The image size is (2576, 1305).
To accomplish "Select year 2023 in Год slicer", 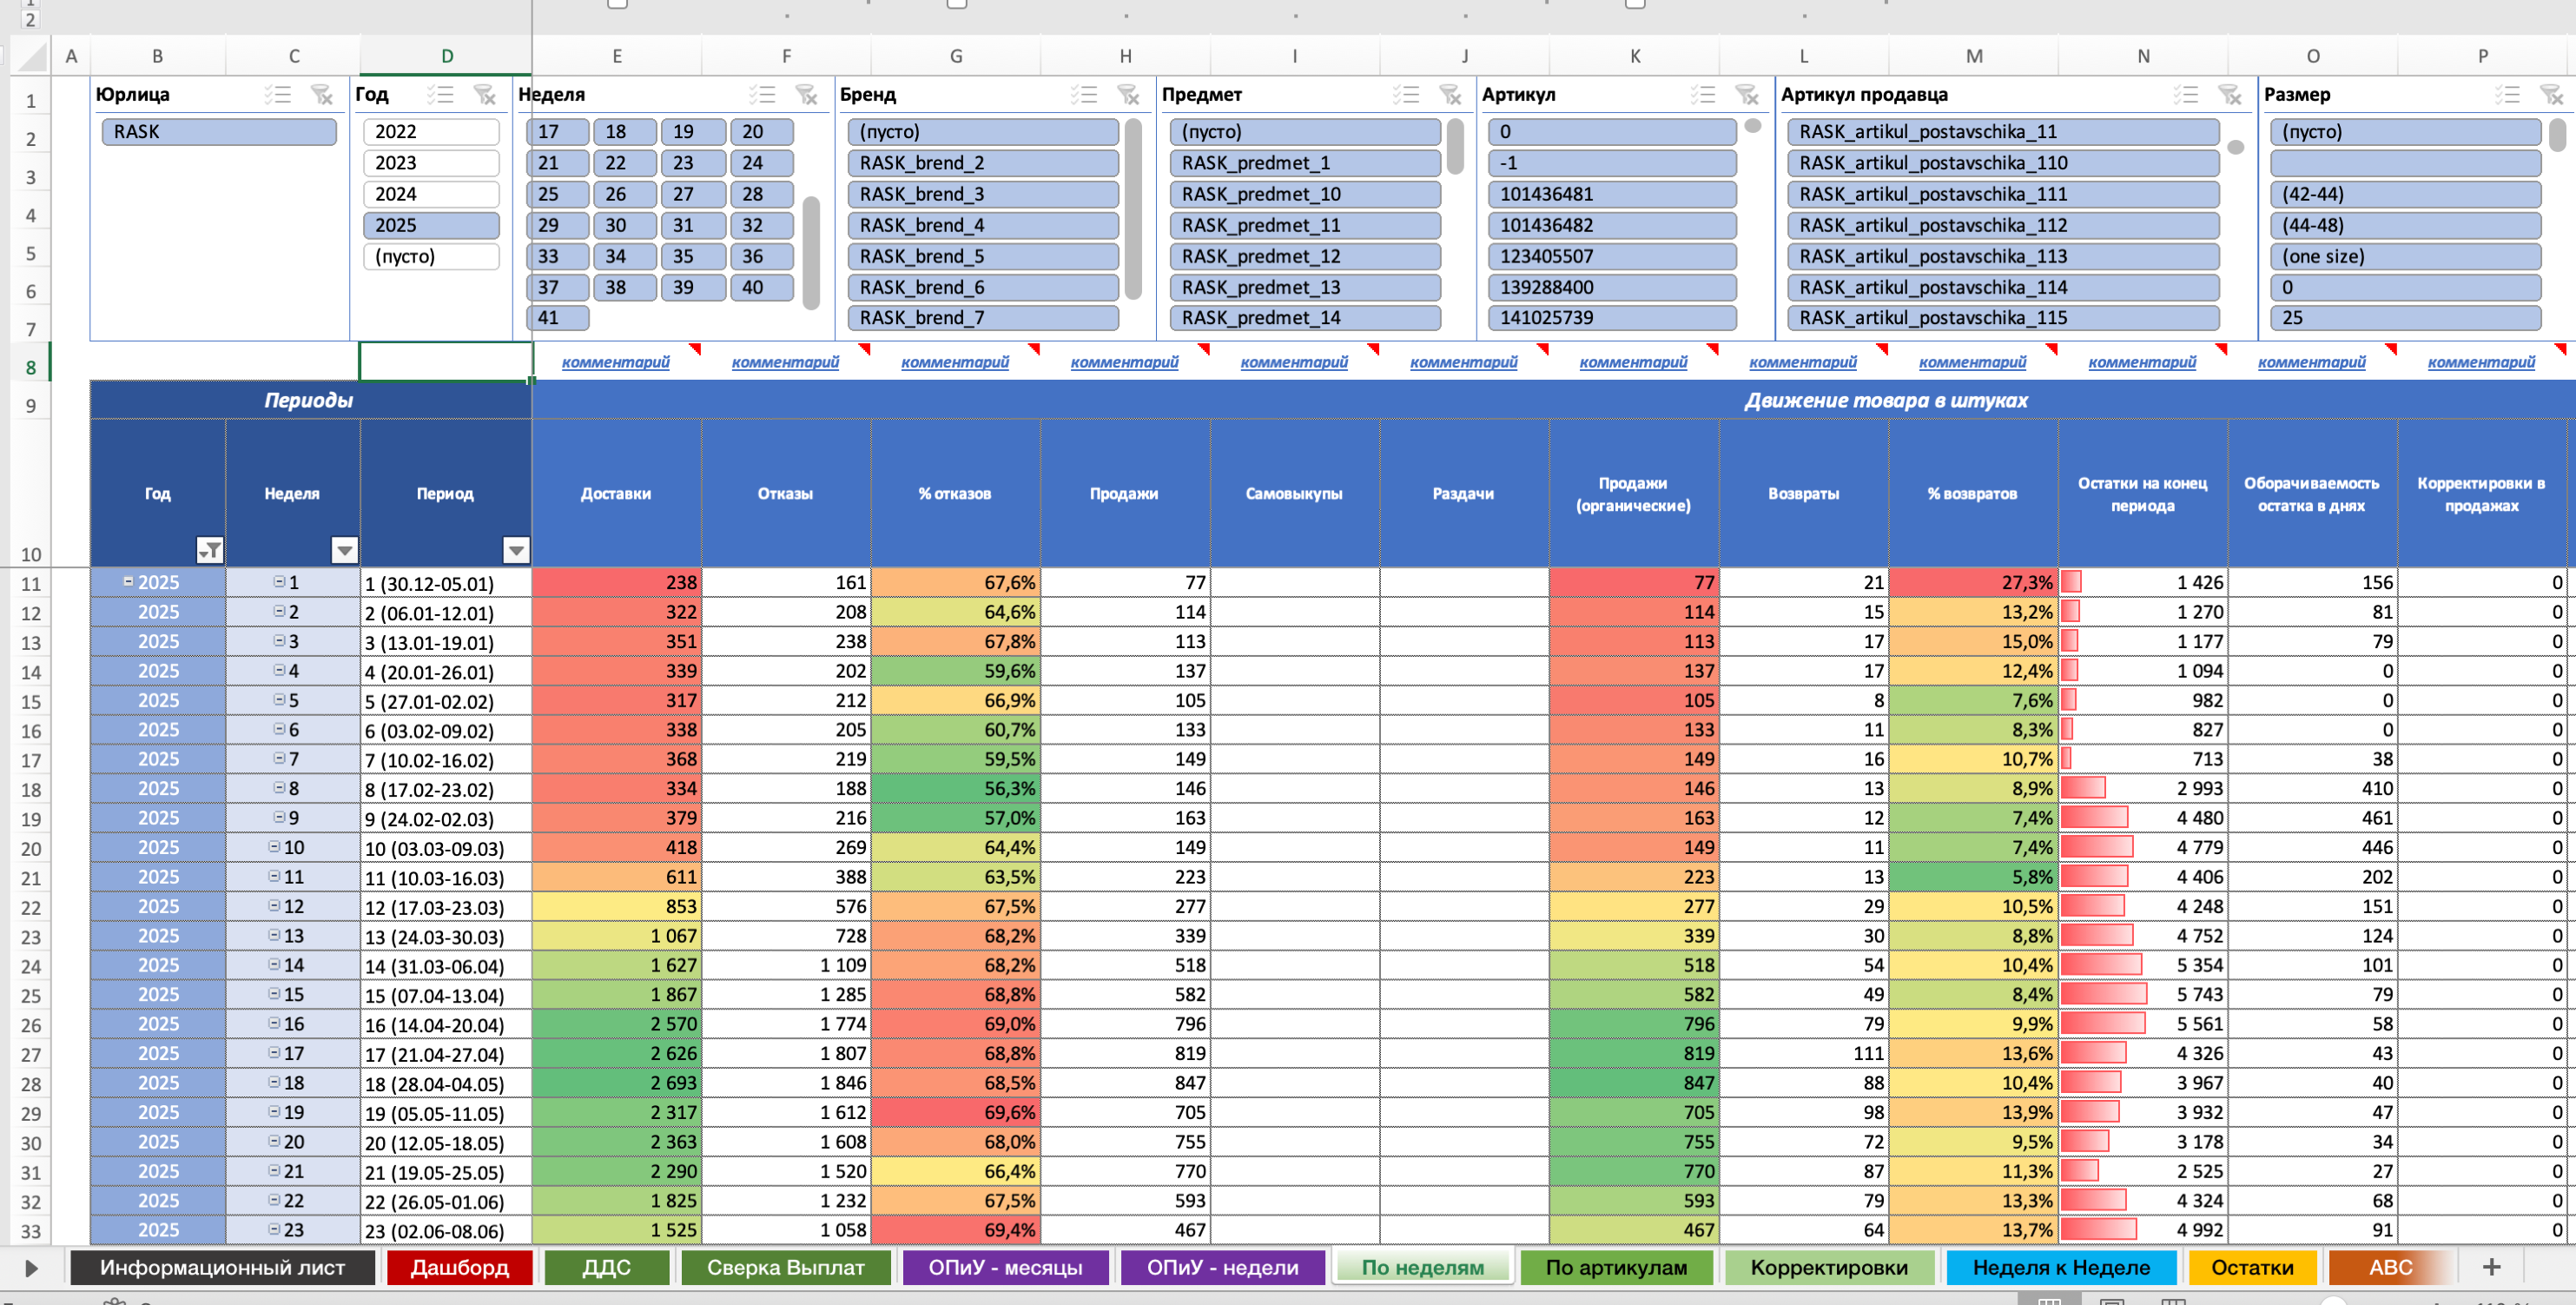I will [430, 162].
